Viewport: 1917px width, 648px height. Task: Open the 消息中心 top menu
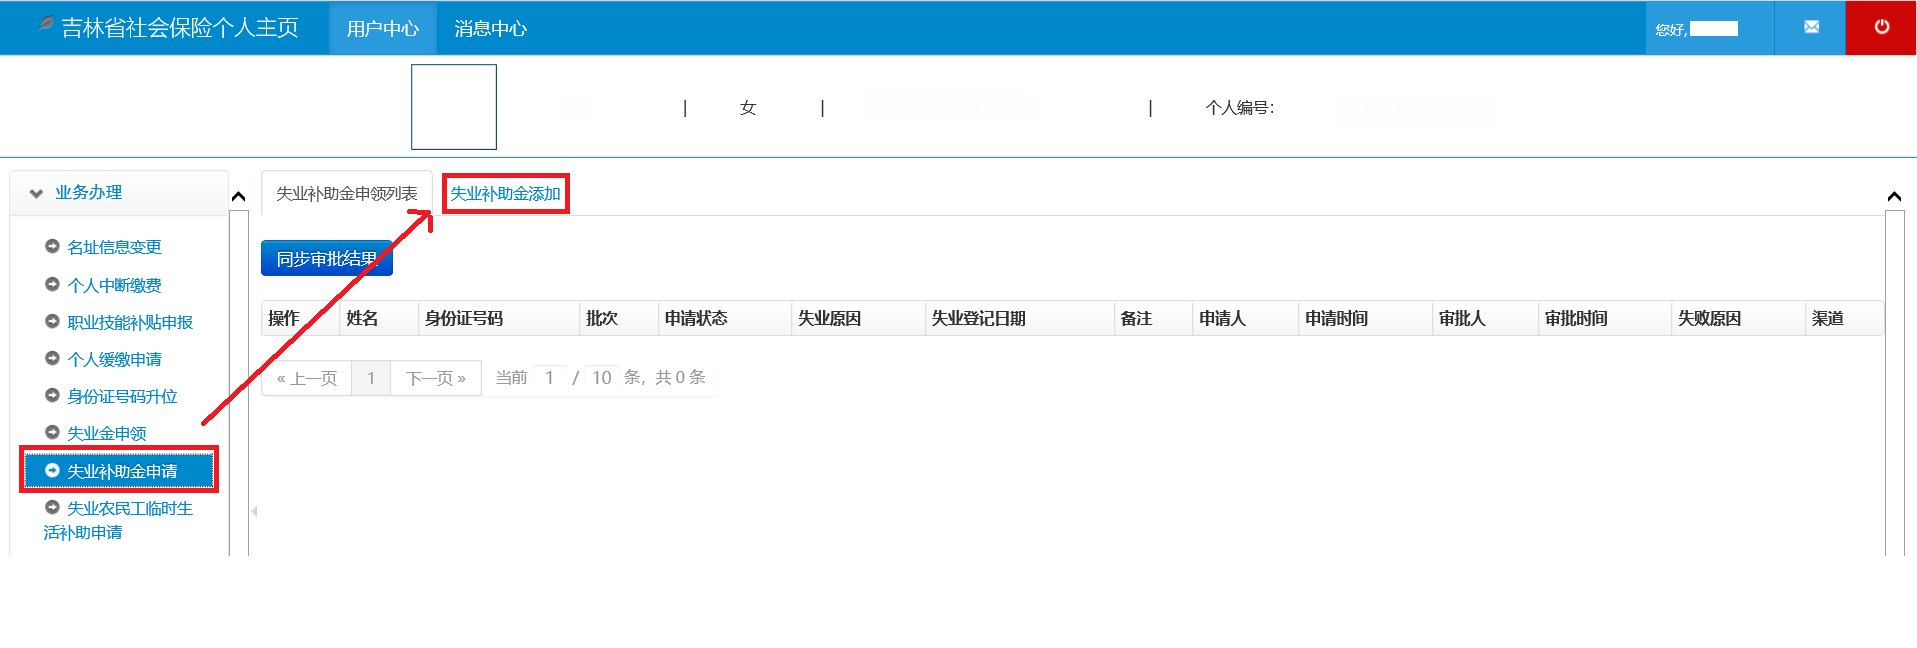[490, 29]
